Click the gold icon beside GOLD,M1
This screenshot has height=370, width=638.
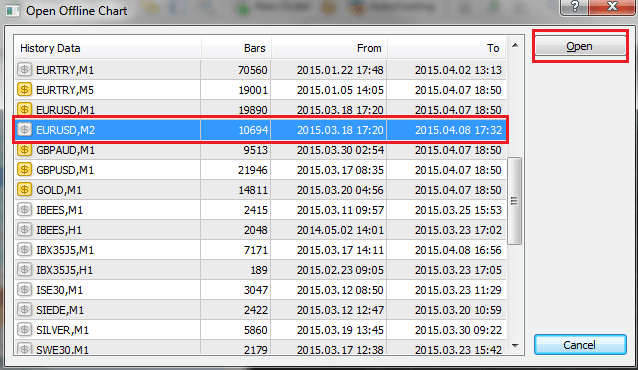click(24, 189)
